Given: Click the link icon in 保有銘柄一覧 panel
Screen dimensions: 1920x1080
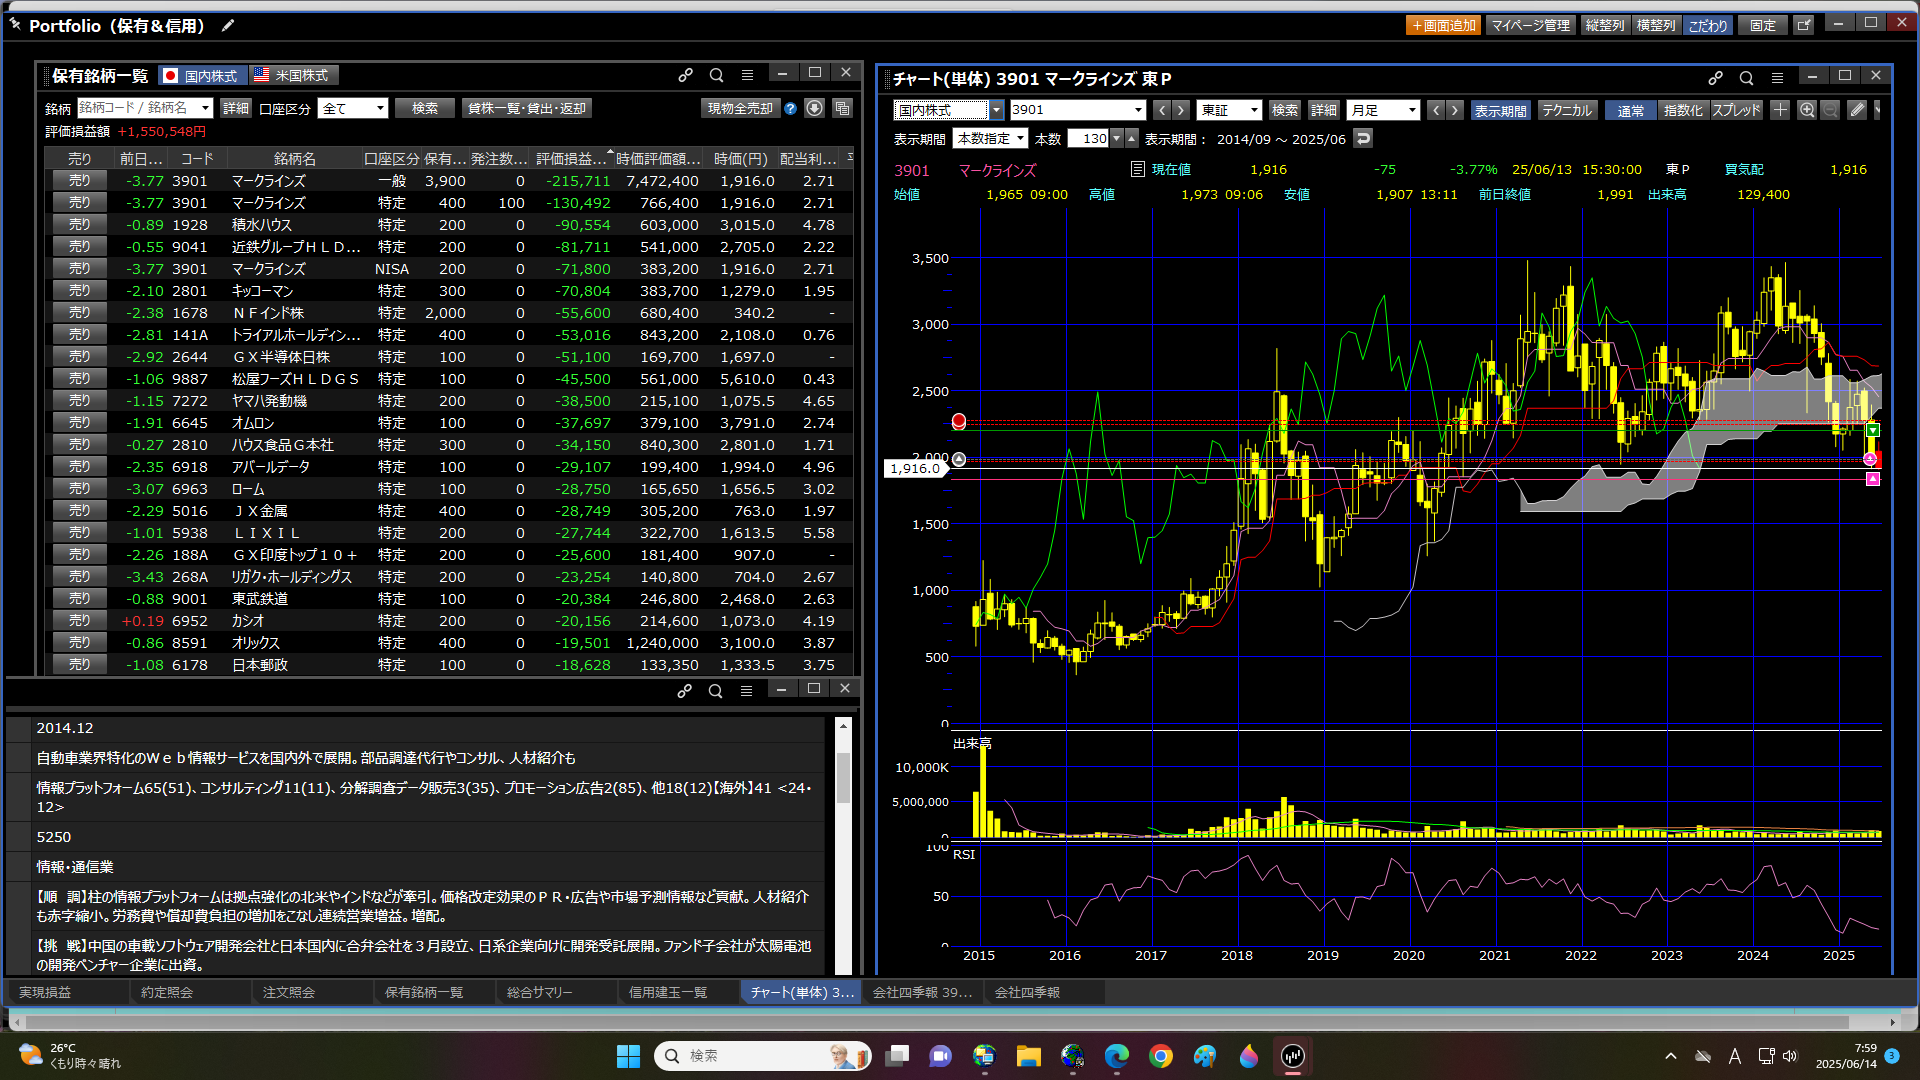Looking at the screenshot, I should 685,75.
